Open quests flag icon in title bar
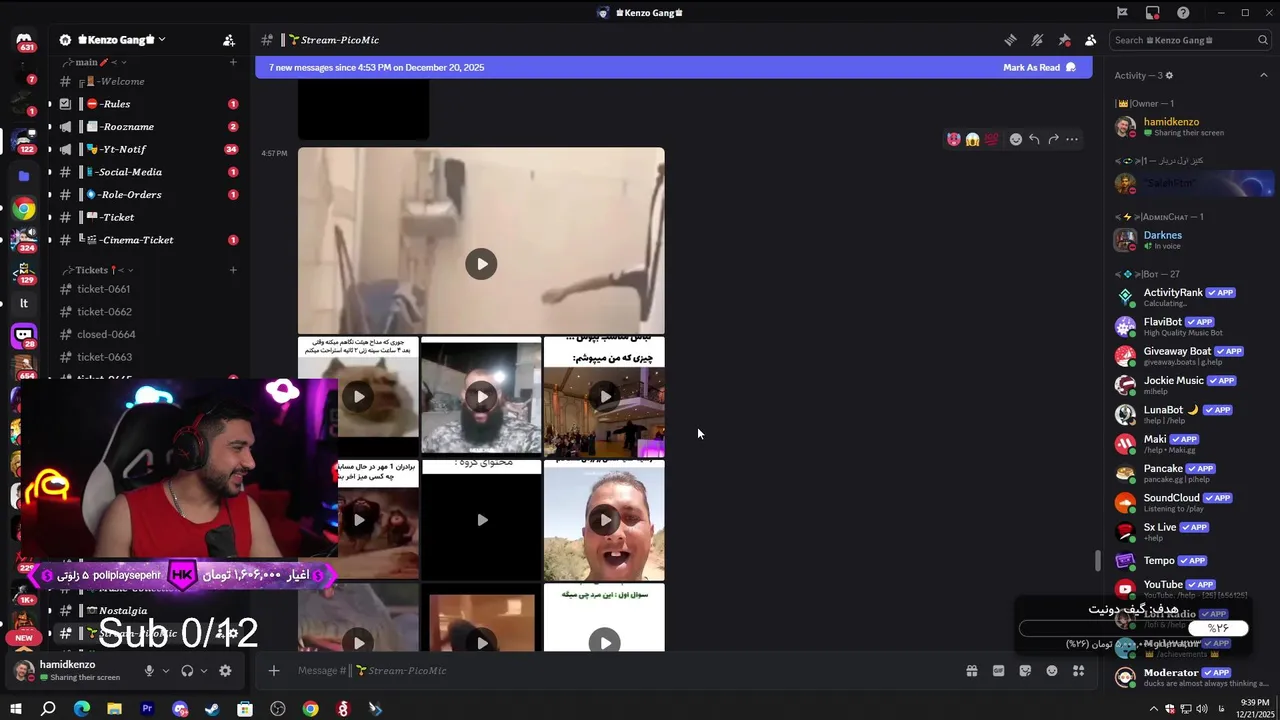1280x720 pixels. point(1122,13)
